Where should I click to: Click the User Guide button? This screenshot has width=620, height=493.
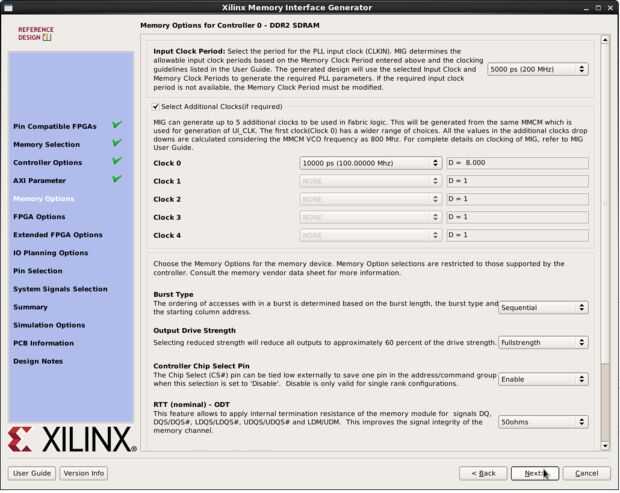(x=32, y=473)
